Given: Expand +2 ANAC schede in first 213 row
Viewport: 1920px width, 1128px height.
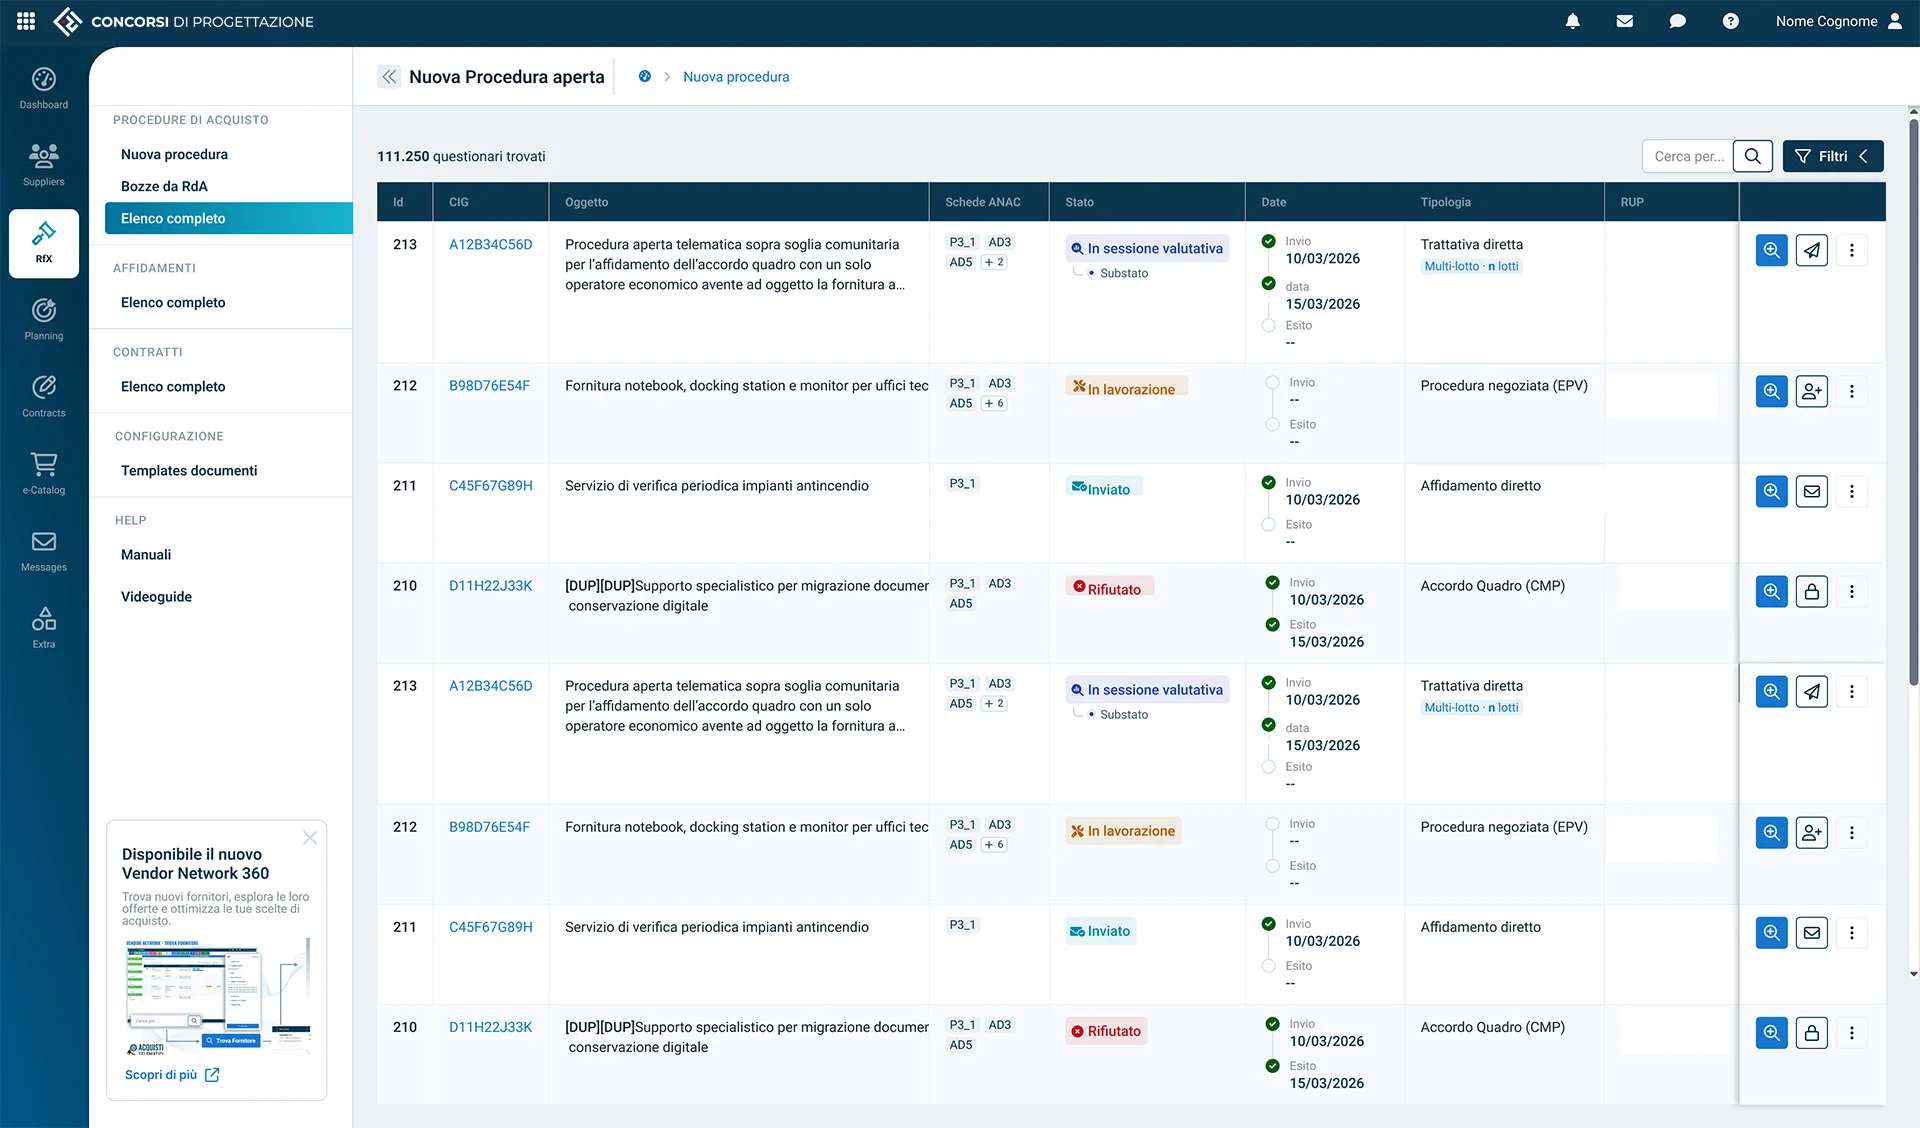Looking at the screenshot, I should point(994,262).
